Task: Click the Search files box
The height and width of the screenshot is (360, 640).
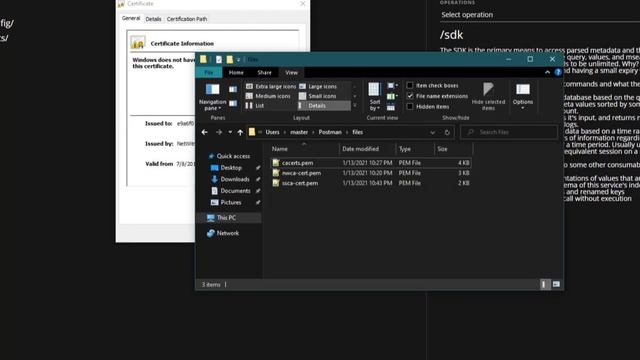Action: click(509, 132)
